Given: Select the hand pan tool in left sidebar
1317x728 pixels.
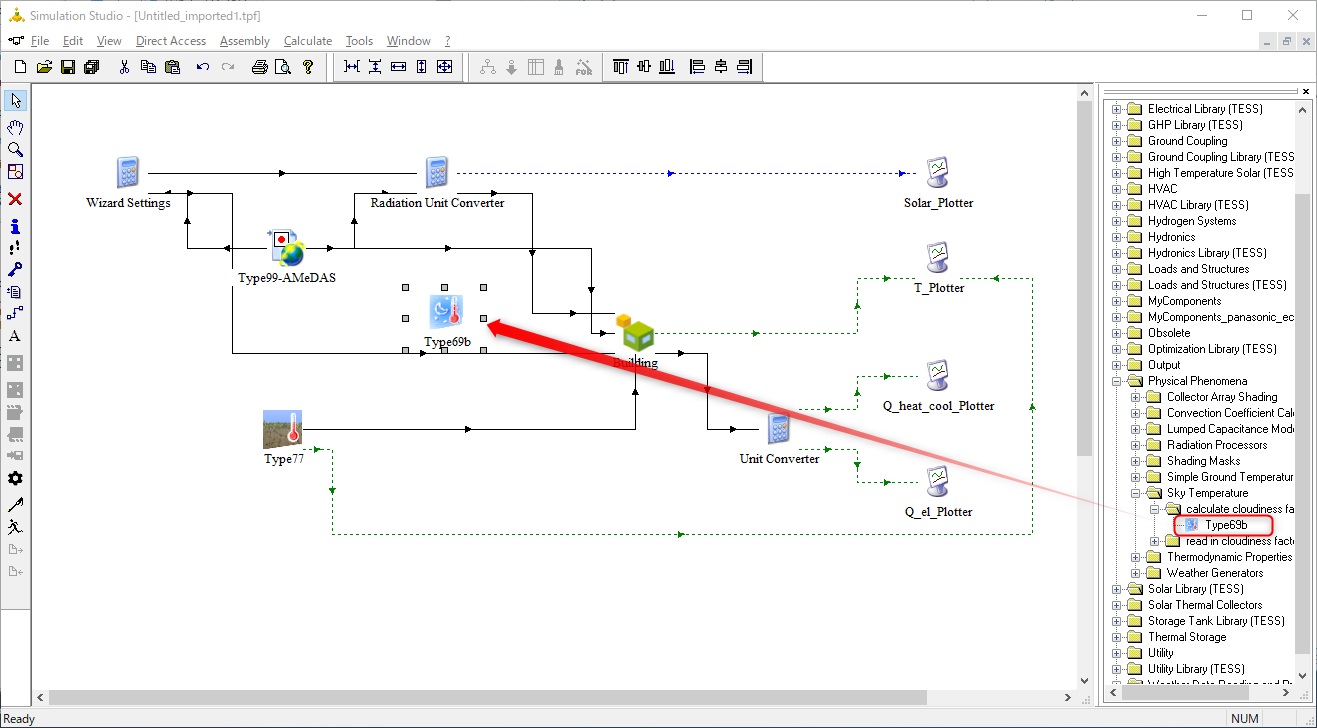Looking at the screenshot, I should click(15, 127).
